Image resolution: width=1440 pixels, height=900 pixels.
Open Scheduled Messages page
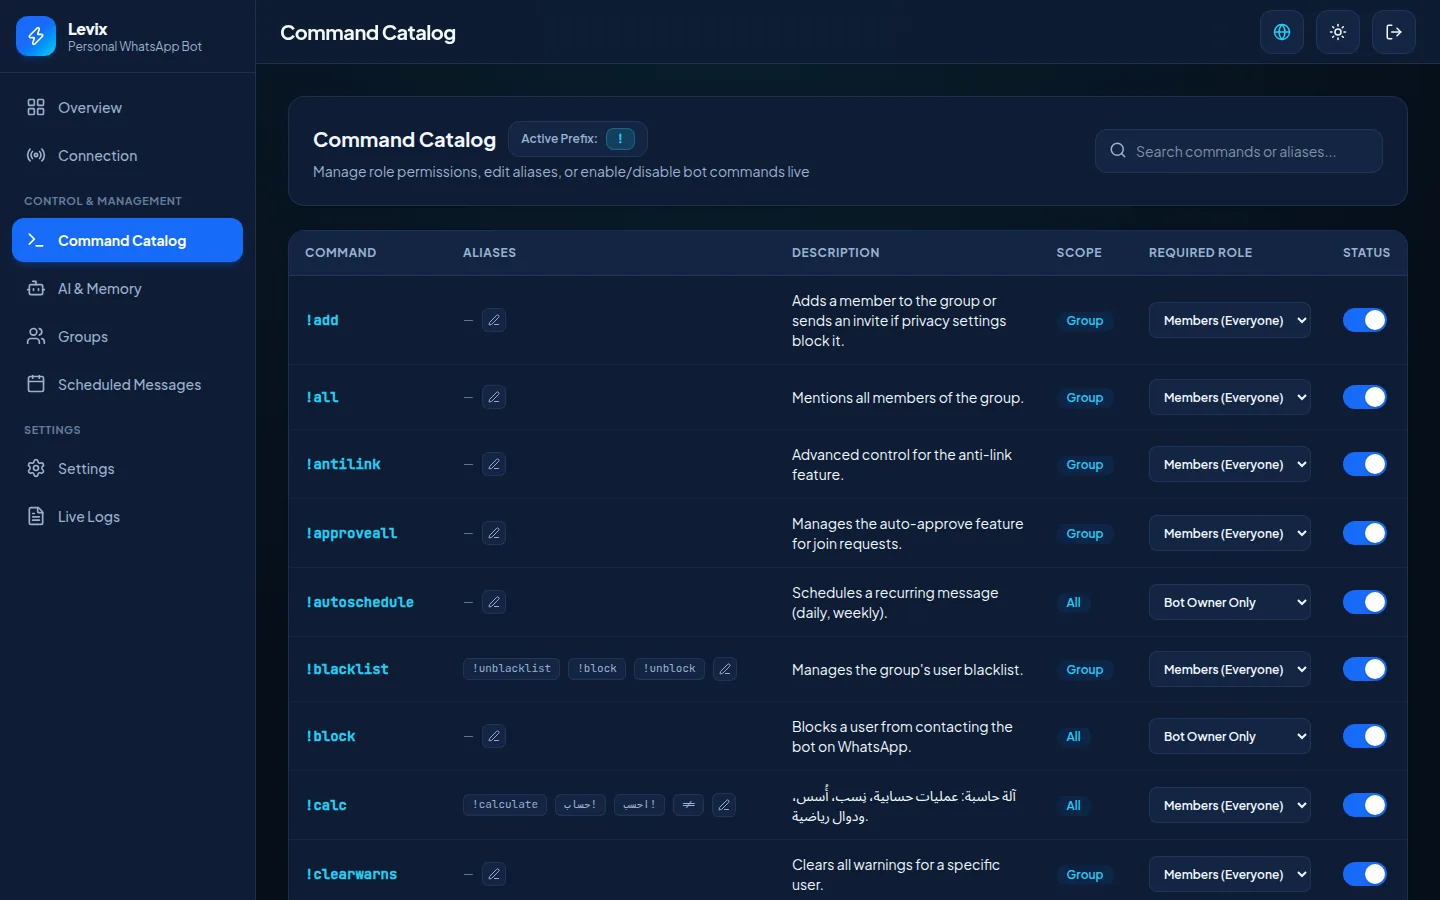click(x=127, y=384)
